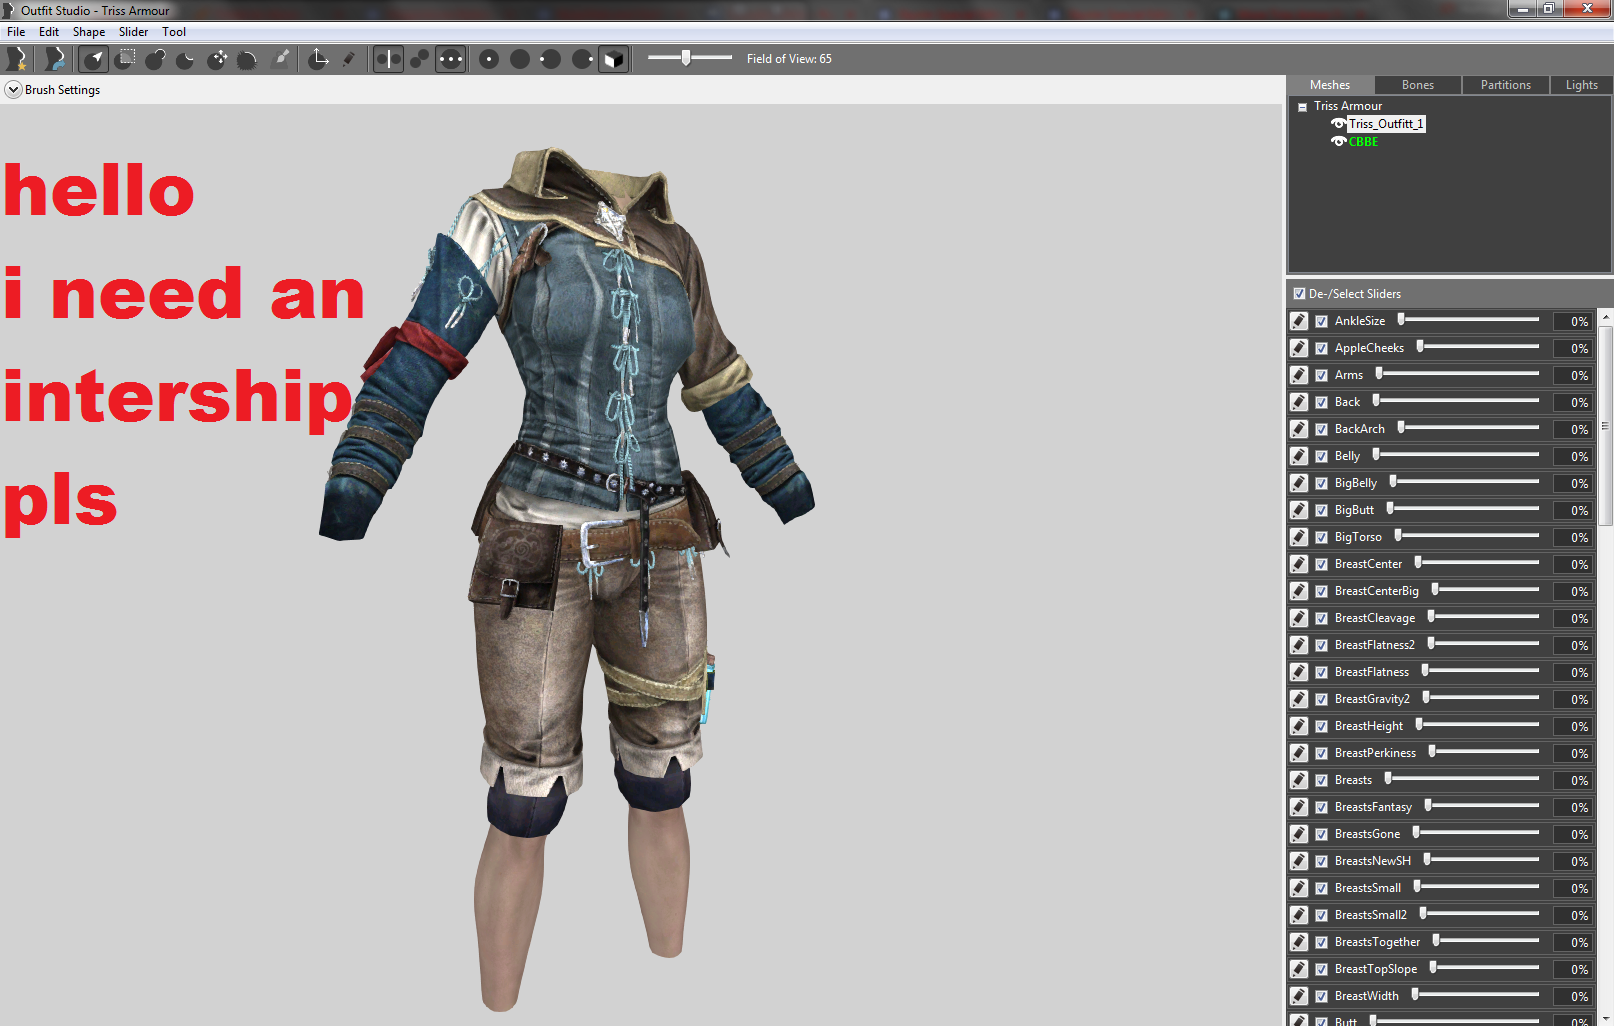Image resolution: width=1614 pixels, height=1026 pixels.
Task: Select the Deflate brush tool
Action: 185,58
